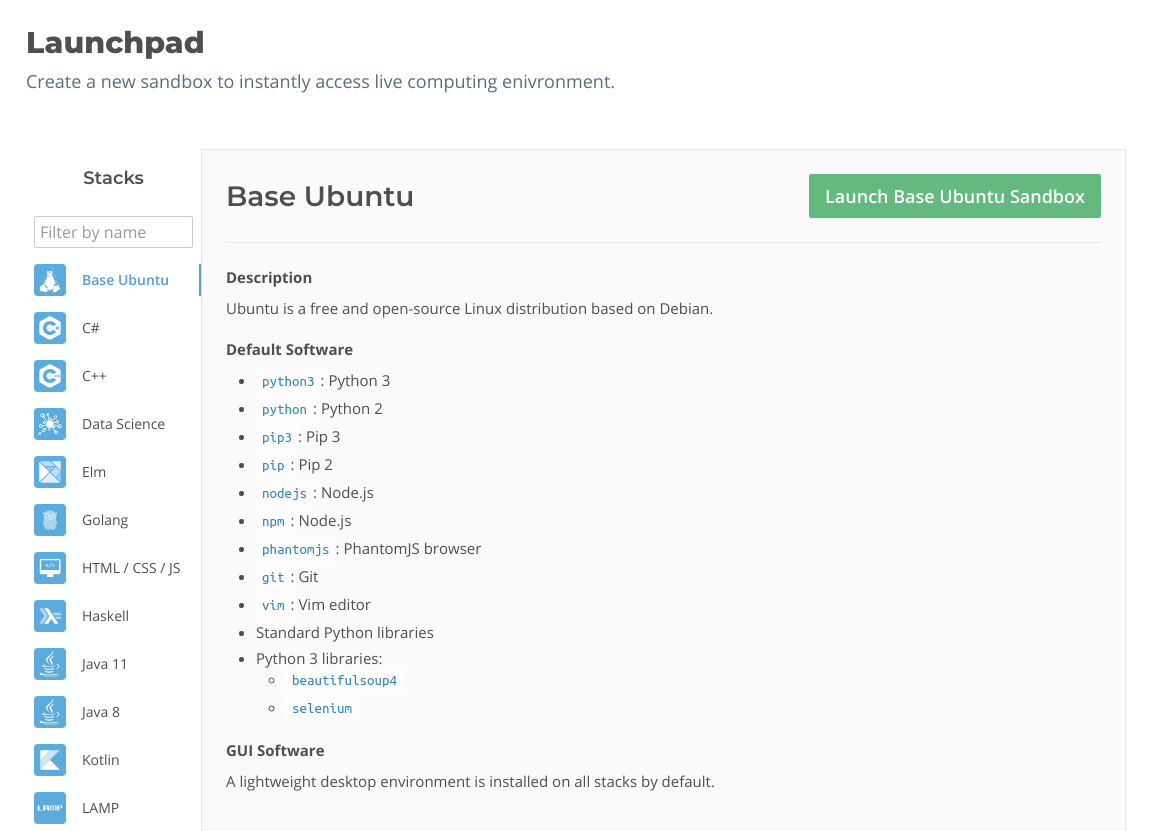Click the nodejs code label

284,493
